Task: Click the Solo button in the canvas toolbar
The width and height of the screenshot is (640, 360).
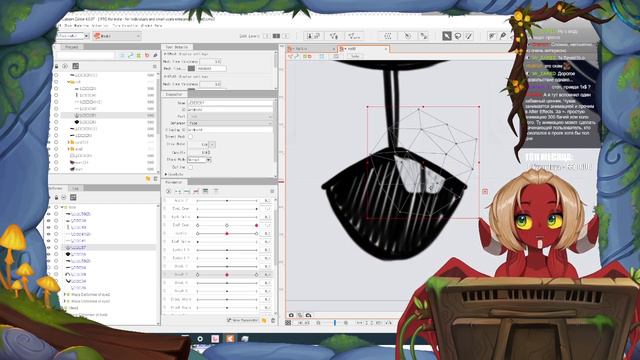Action: 355,56
